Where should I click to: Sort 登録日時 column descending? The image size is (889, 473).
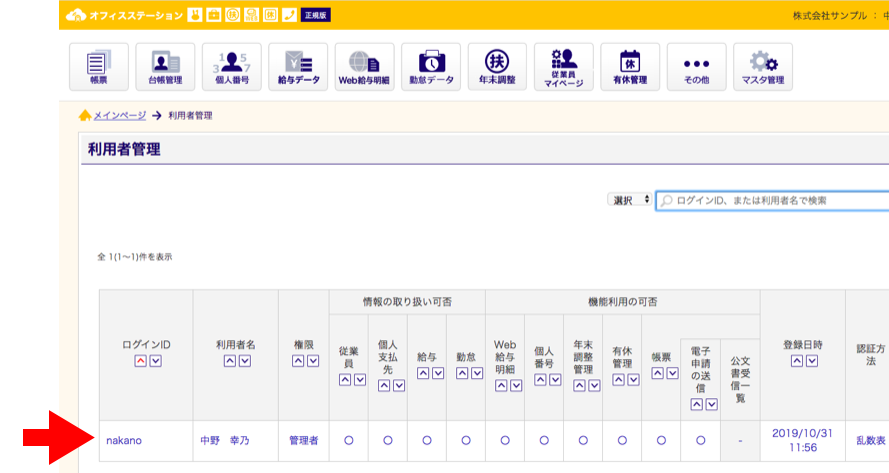click(812, 361)
